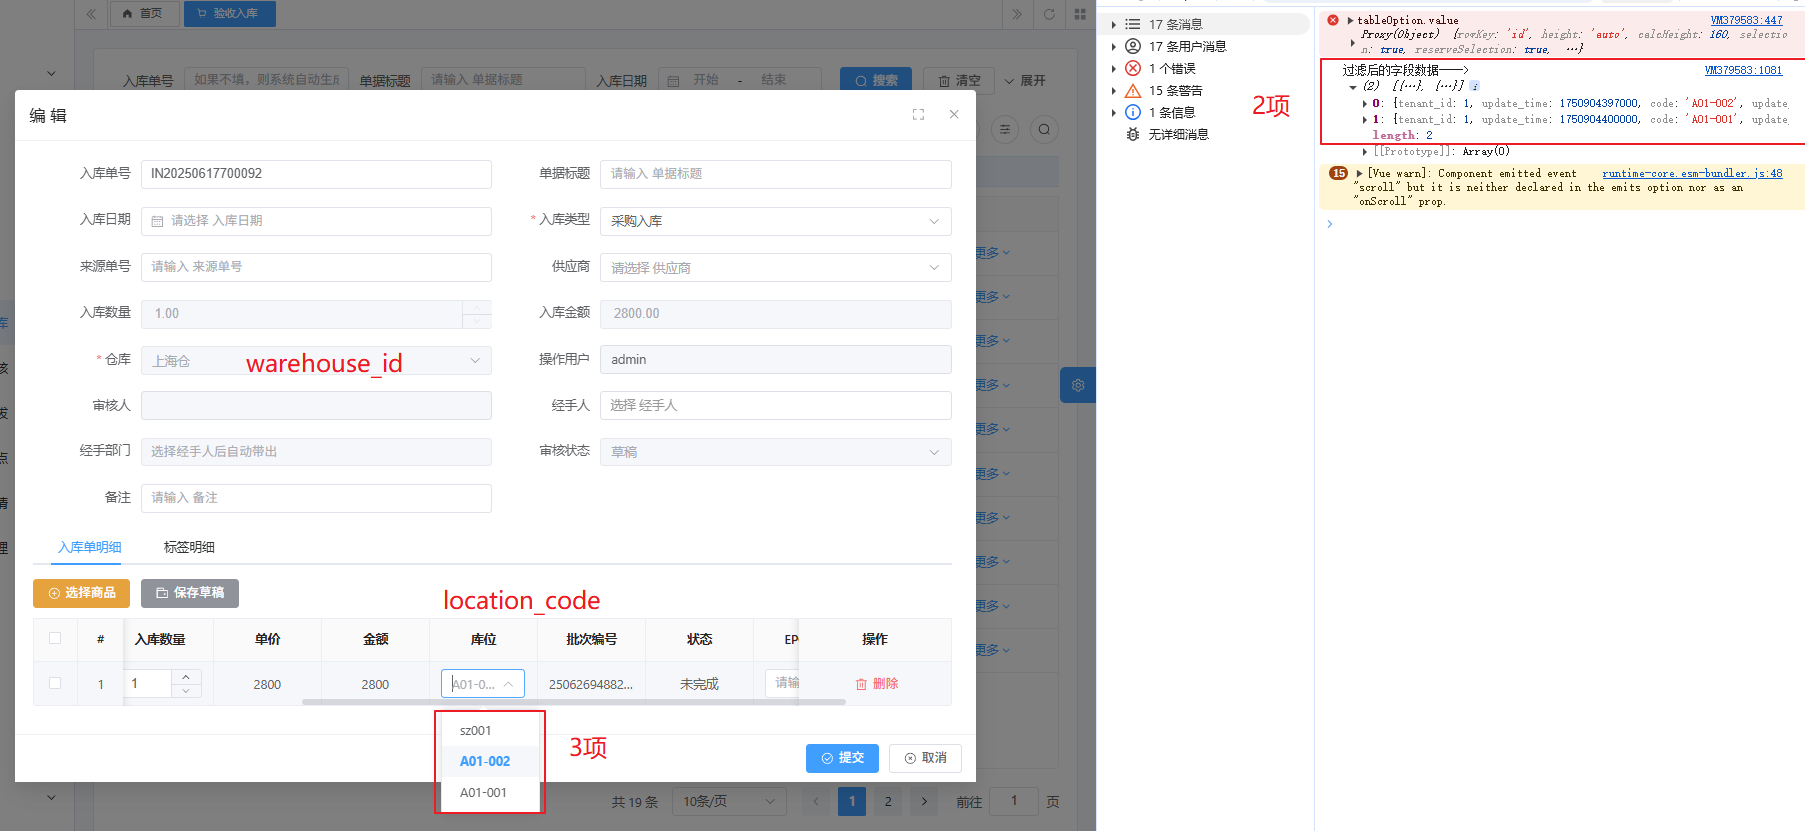Click the 选择商品 button

[82, 593]
